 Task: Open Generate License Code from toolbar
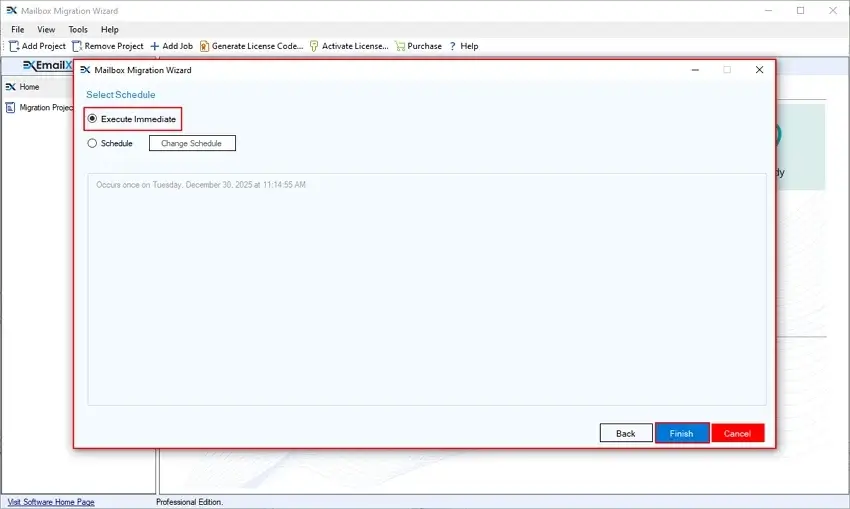click(252, 46)
